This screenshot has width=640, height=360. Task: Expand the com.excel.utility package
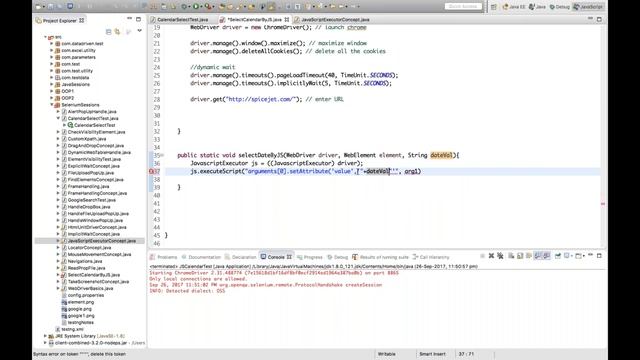click(52, 51)
